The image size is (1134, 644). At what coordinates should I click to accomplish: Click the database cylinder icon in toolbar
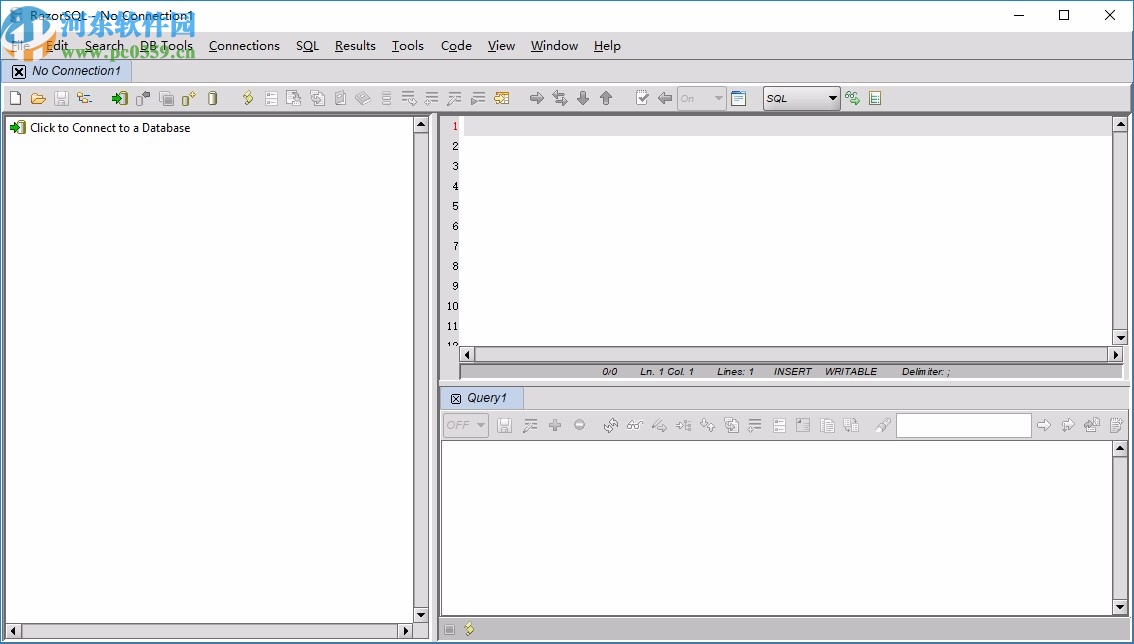pos(212,98)
